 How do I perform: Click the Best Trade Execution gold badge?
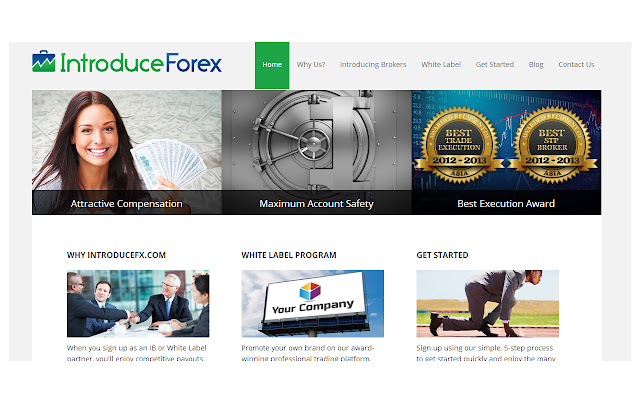pos(459,145)
